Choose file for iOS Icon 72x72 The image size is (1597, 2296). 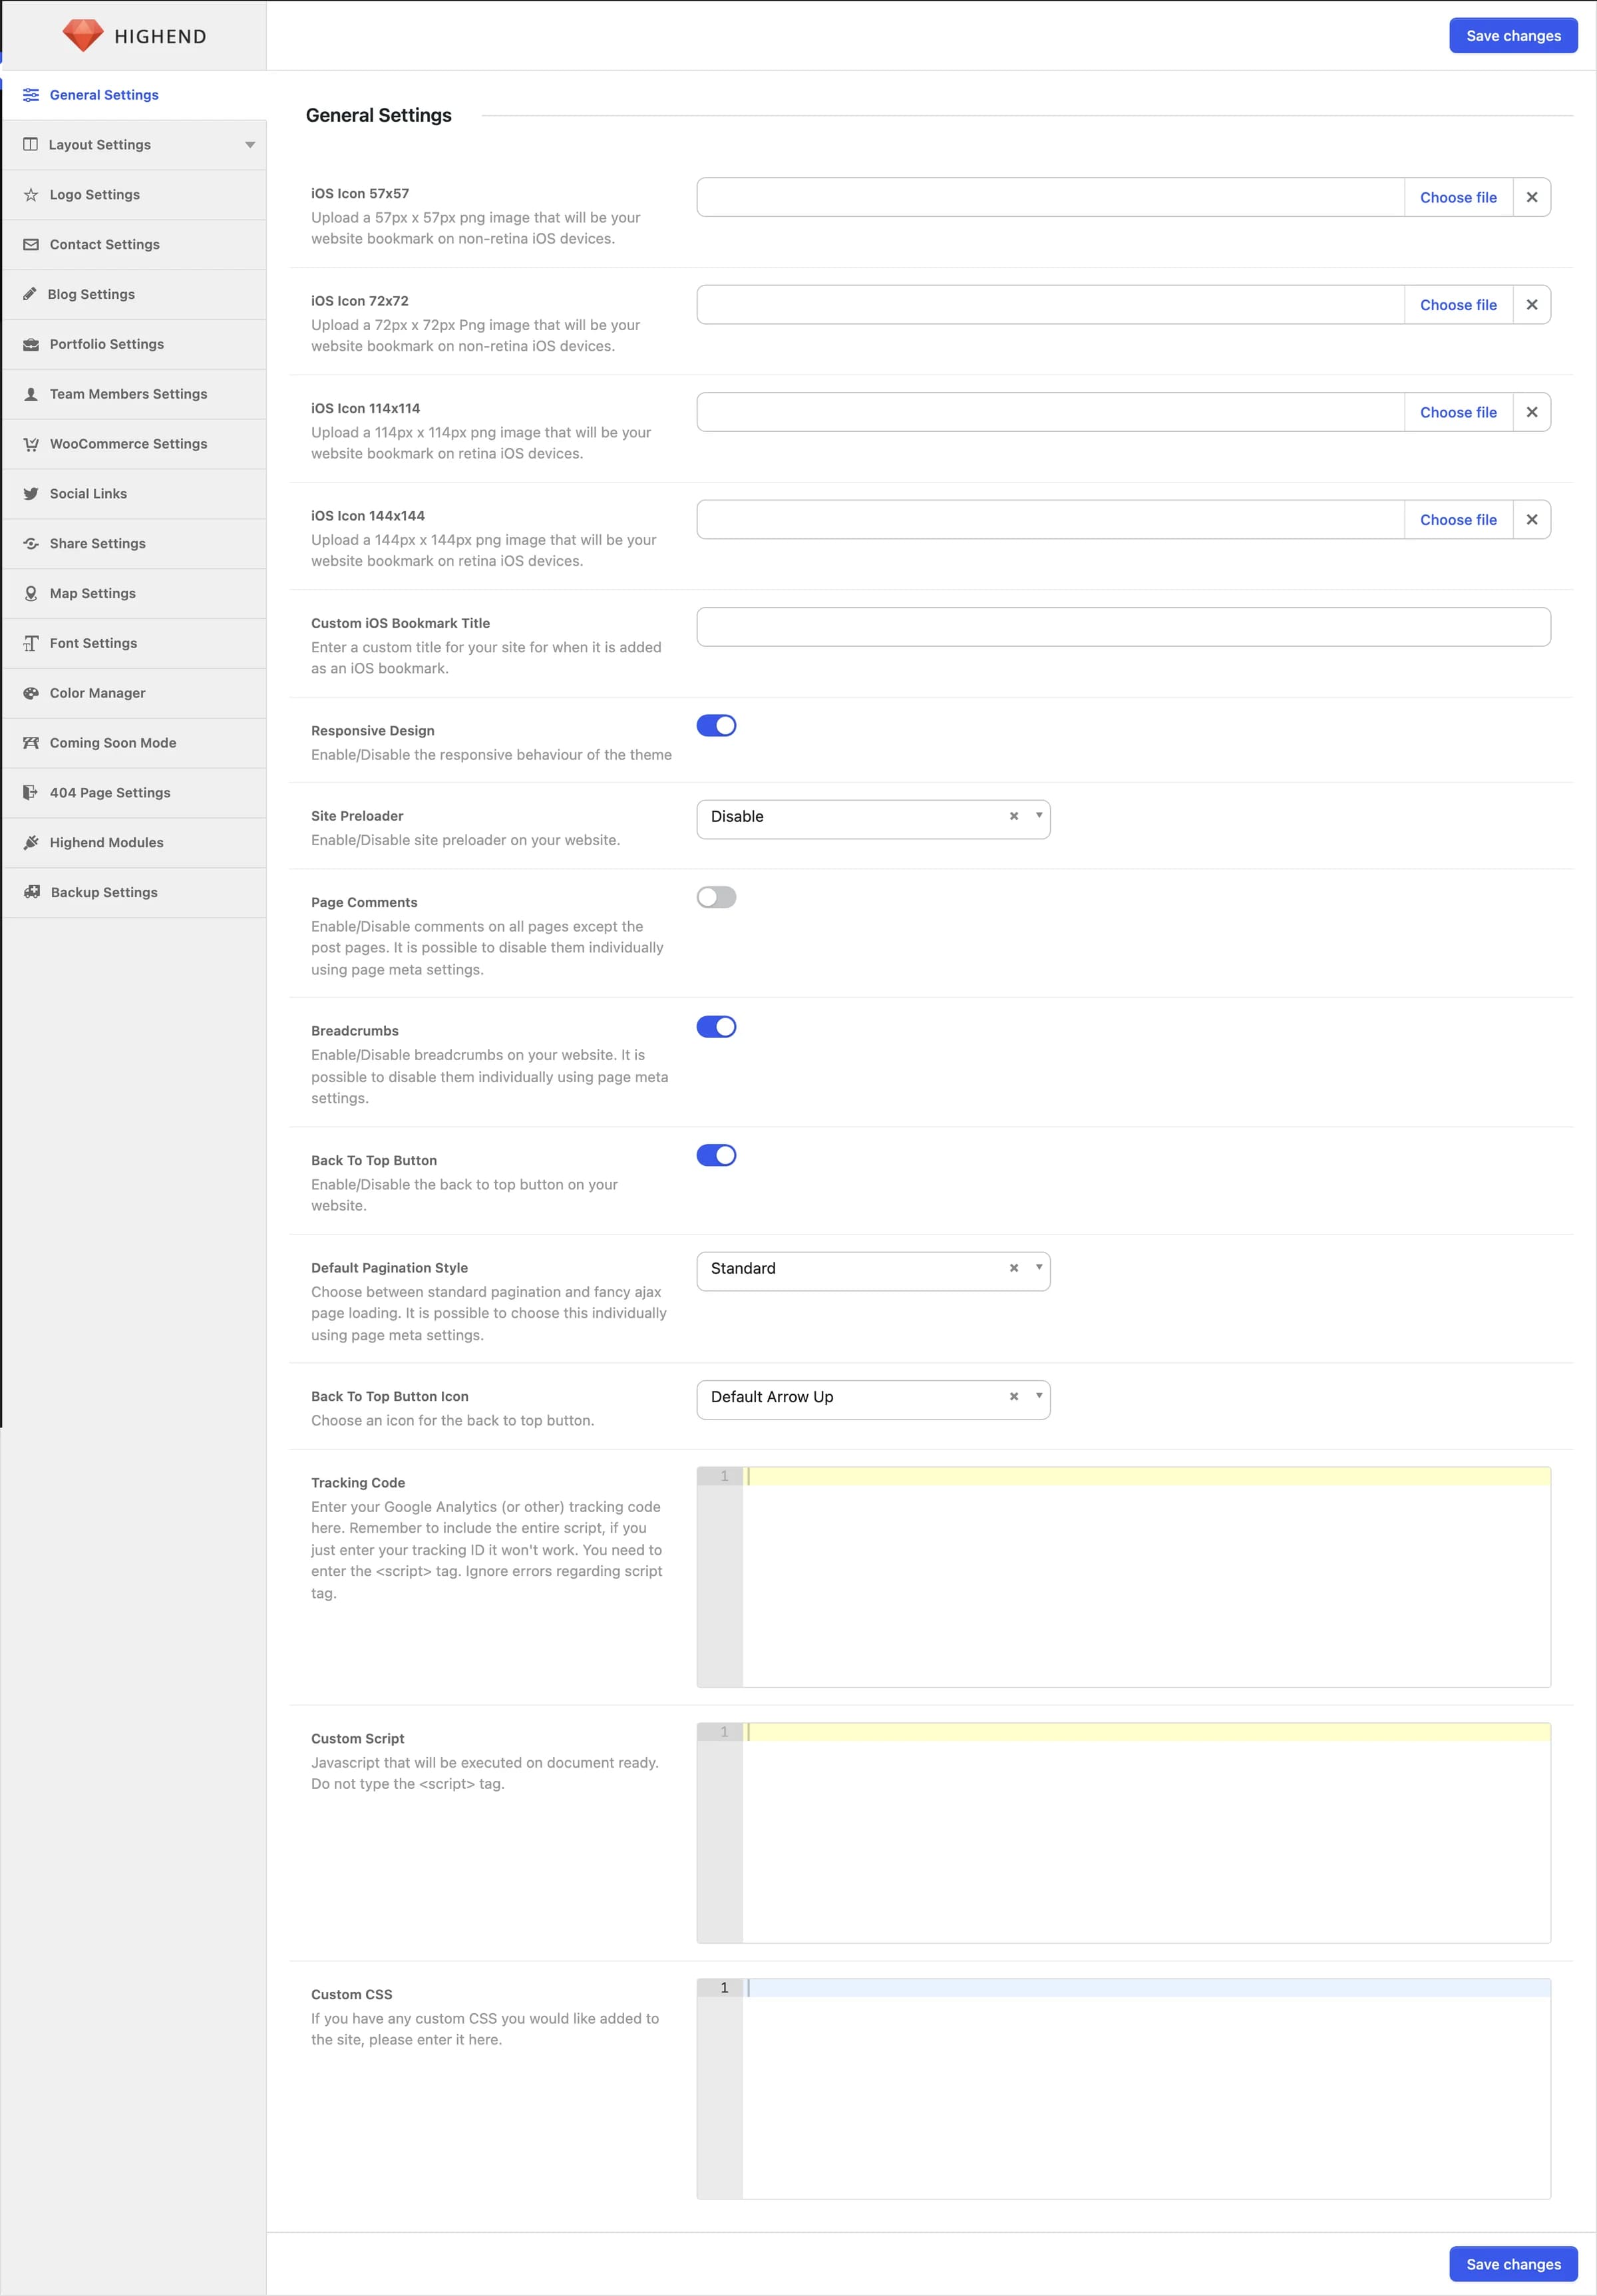point(1458,305)
